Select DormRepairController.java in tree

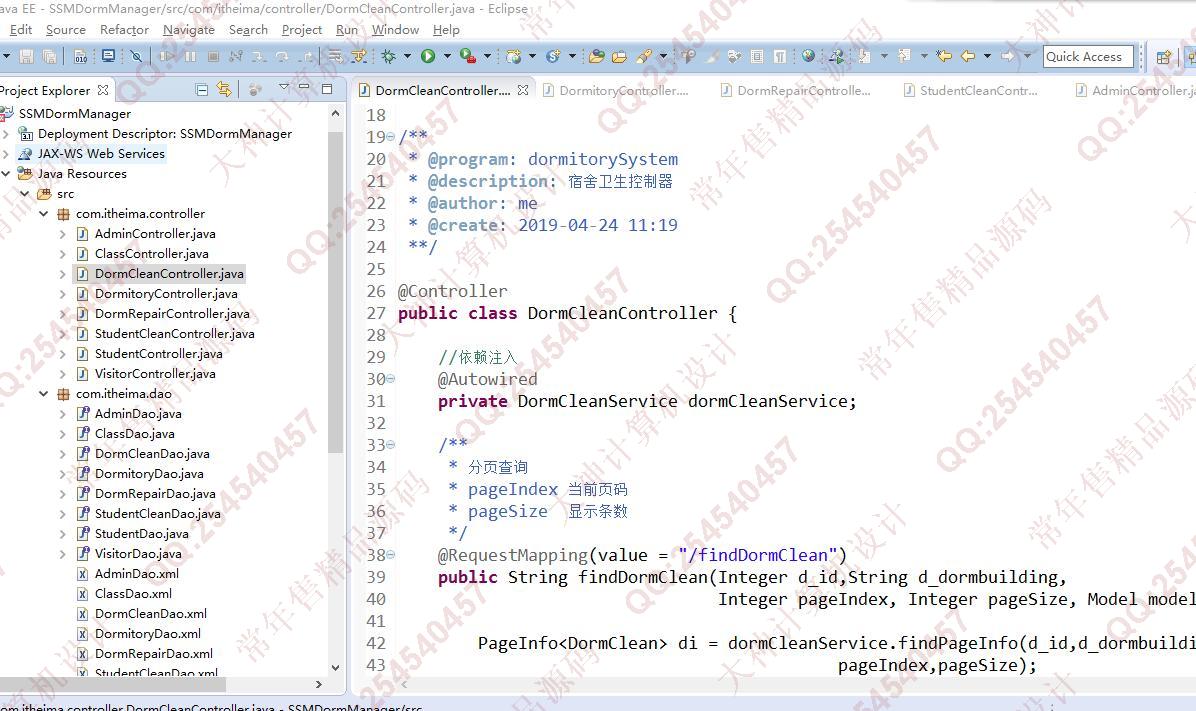(x=172, y=314)
